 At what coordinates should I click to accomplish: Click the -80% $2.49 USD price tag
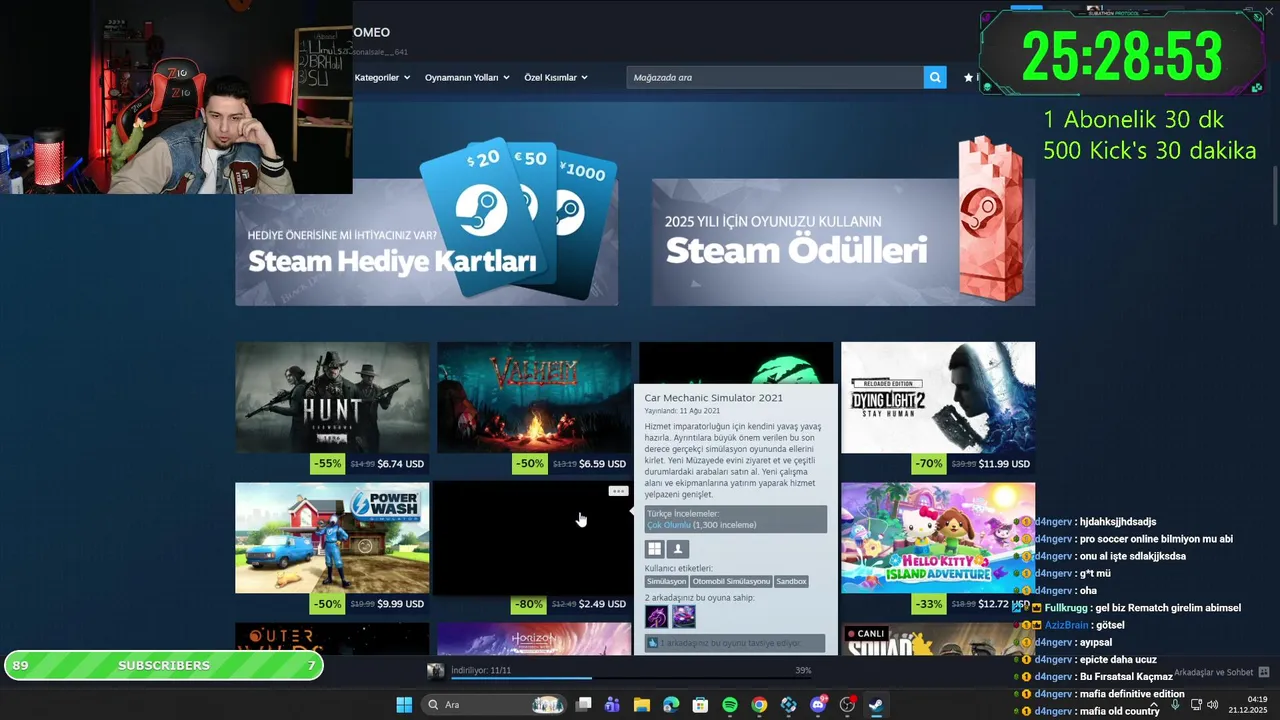tap(572, 604)
